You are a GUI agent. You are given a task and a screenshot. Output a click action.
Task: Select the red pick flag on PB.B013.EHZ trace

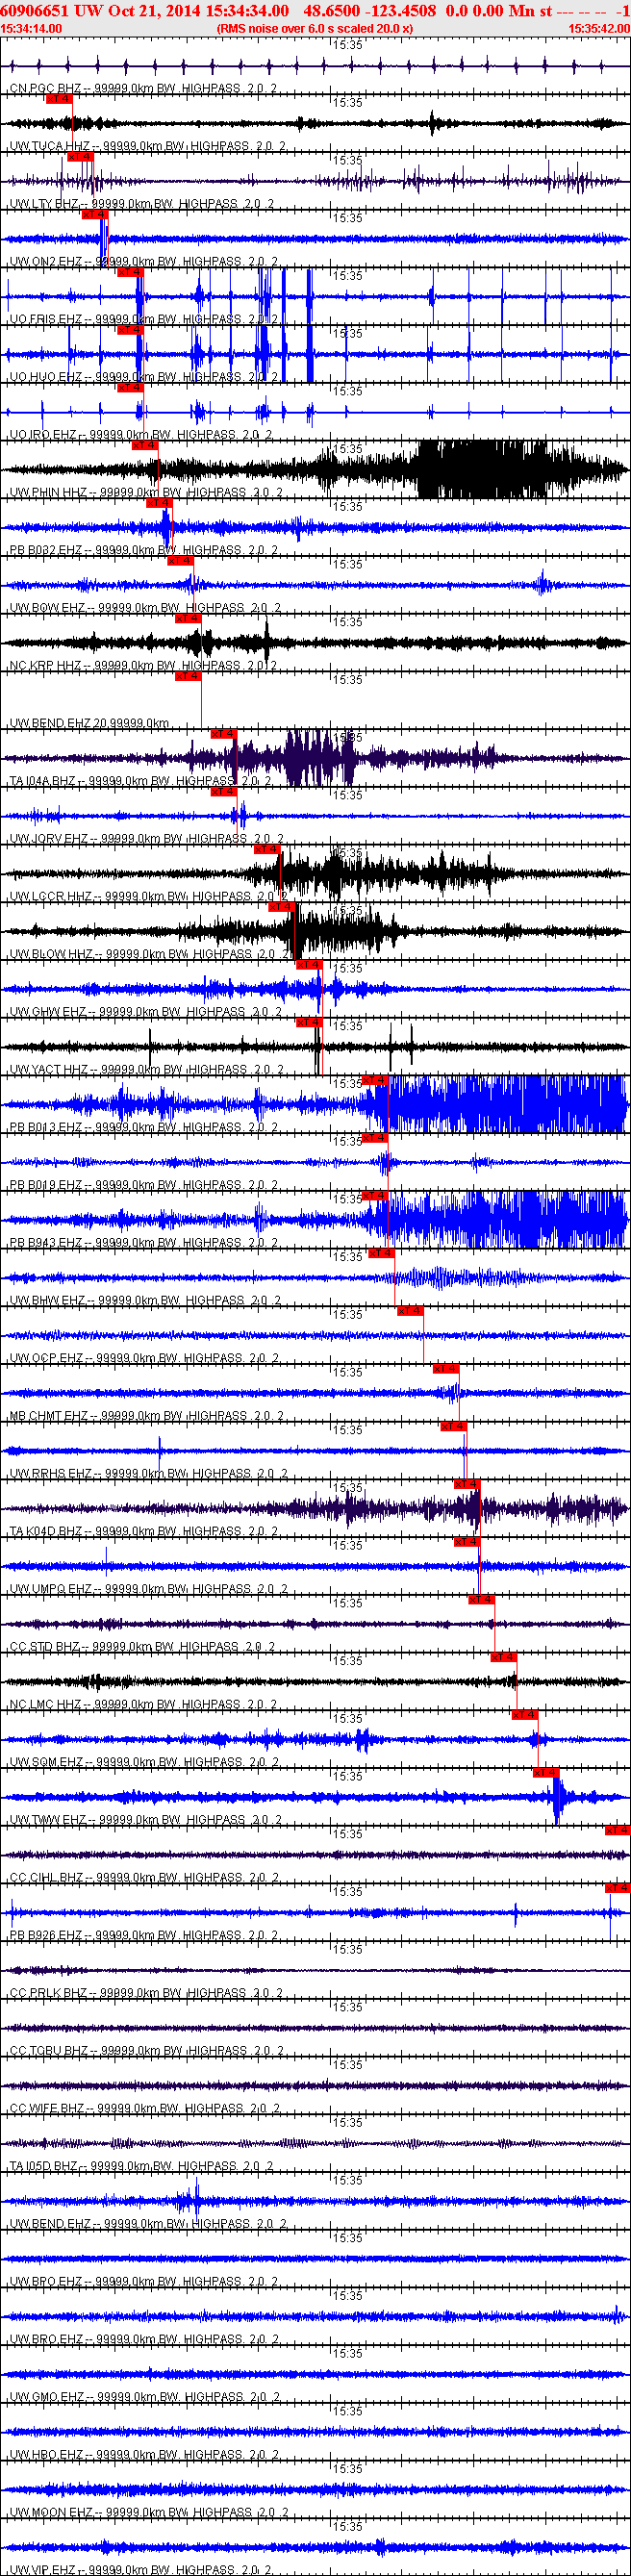(375, 1080)
